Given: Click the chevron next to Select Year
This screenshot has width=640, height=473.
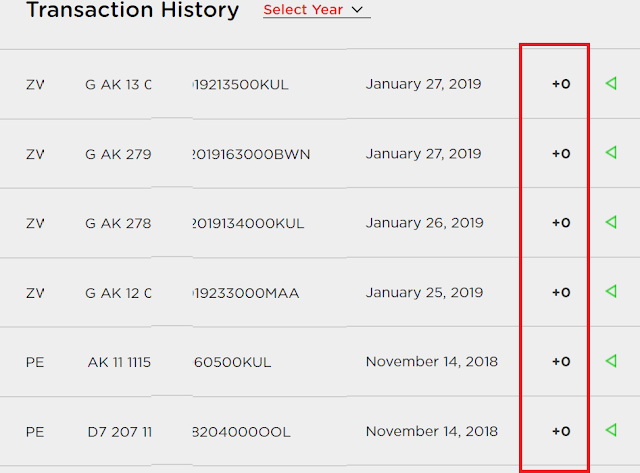Looking at the screenshot, I should coord(357,10).
